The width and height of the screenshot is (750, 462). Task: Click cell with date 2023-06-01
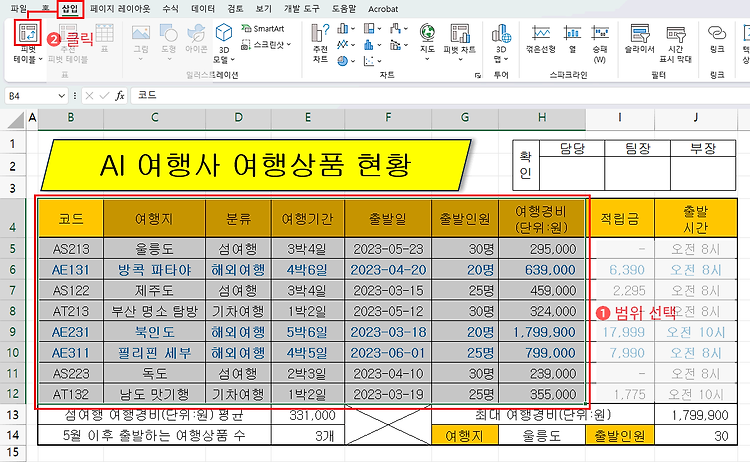point(388,353)
